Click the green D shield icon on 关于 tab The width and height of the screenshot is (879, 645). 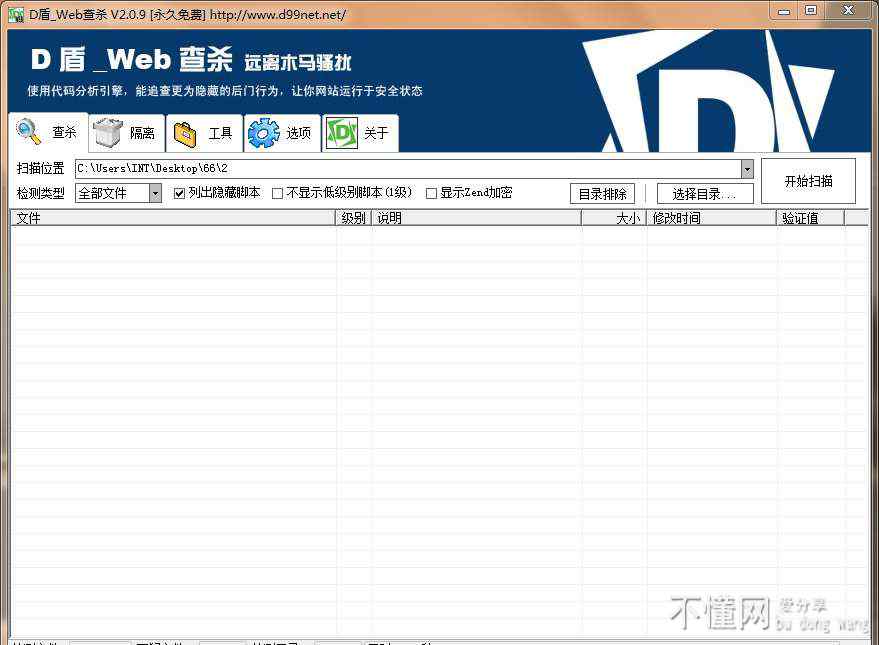pos(342,133)
